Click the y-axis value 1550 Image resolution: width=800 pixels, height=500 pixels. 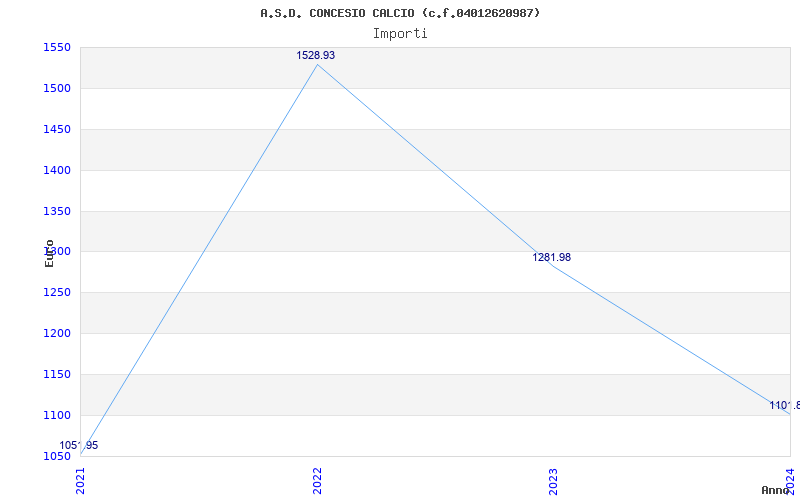click(57, 48)
